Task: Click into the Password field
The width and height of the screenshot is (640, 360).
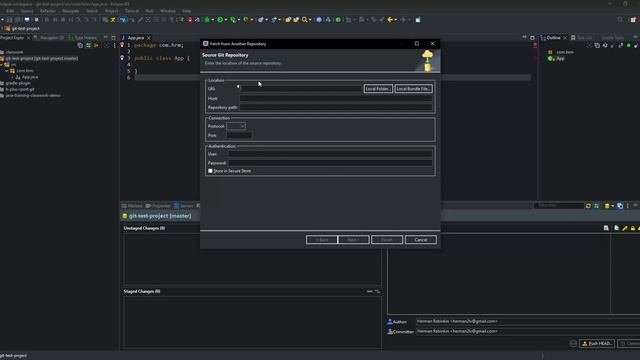Action: [x=330, y=163]
